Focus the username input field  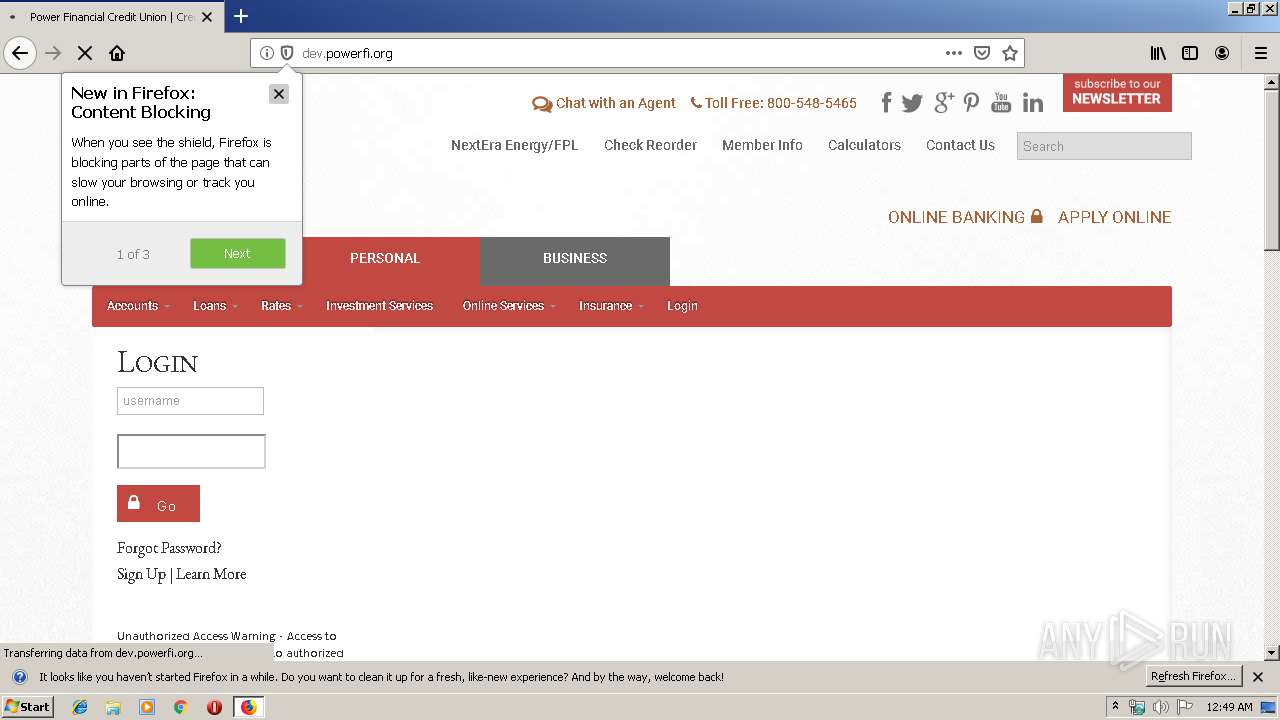pyautogui.click(x=190, y=401)
